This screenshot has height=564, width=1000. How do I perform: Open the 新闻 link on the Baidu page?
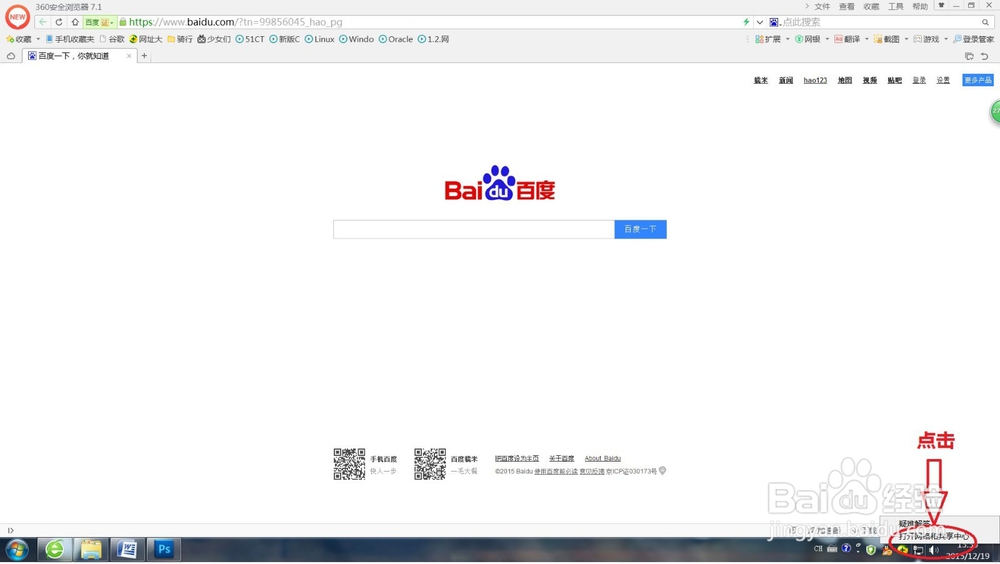coord(786,80)
